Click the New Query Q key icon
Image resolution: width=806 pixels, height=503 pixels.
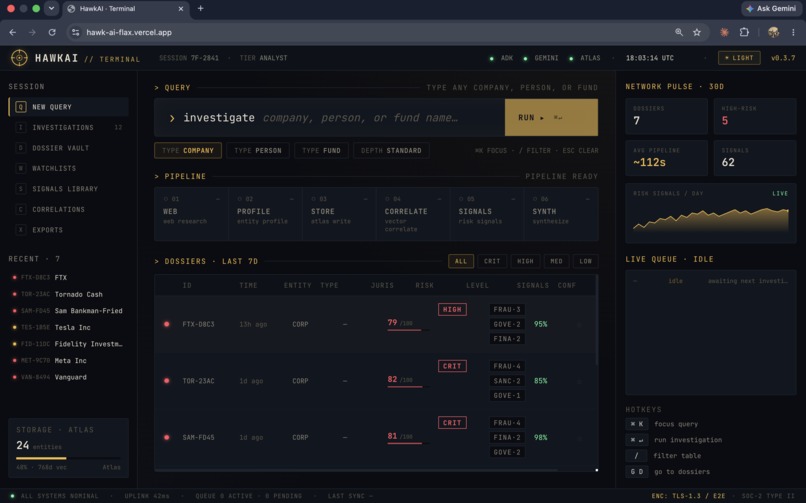[x=21, y=107]
